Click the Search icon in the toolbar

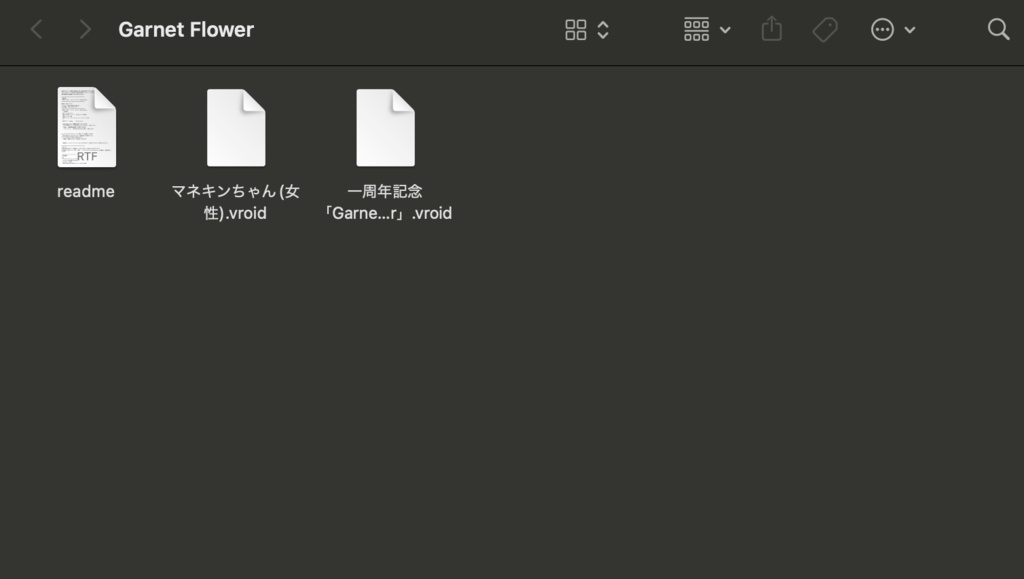point(998,29)
